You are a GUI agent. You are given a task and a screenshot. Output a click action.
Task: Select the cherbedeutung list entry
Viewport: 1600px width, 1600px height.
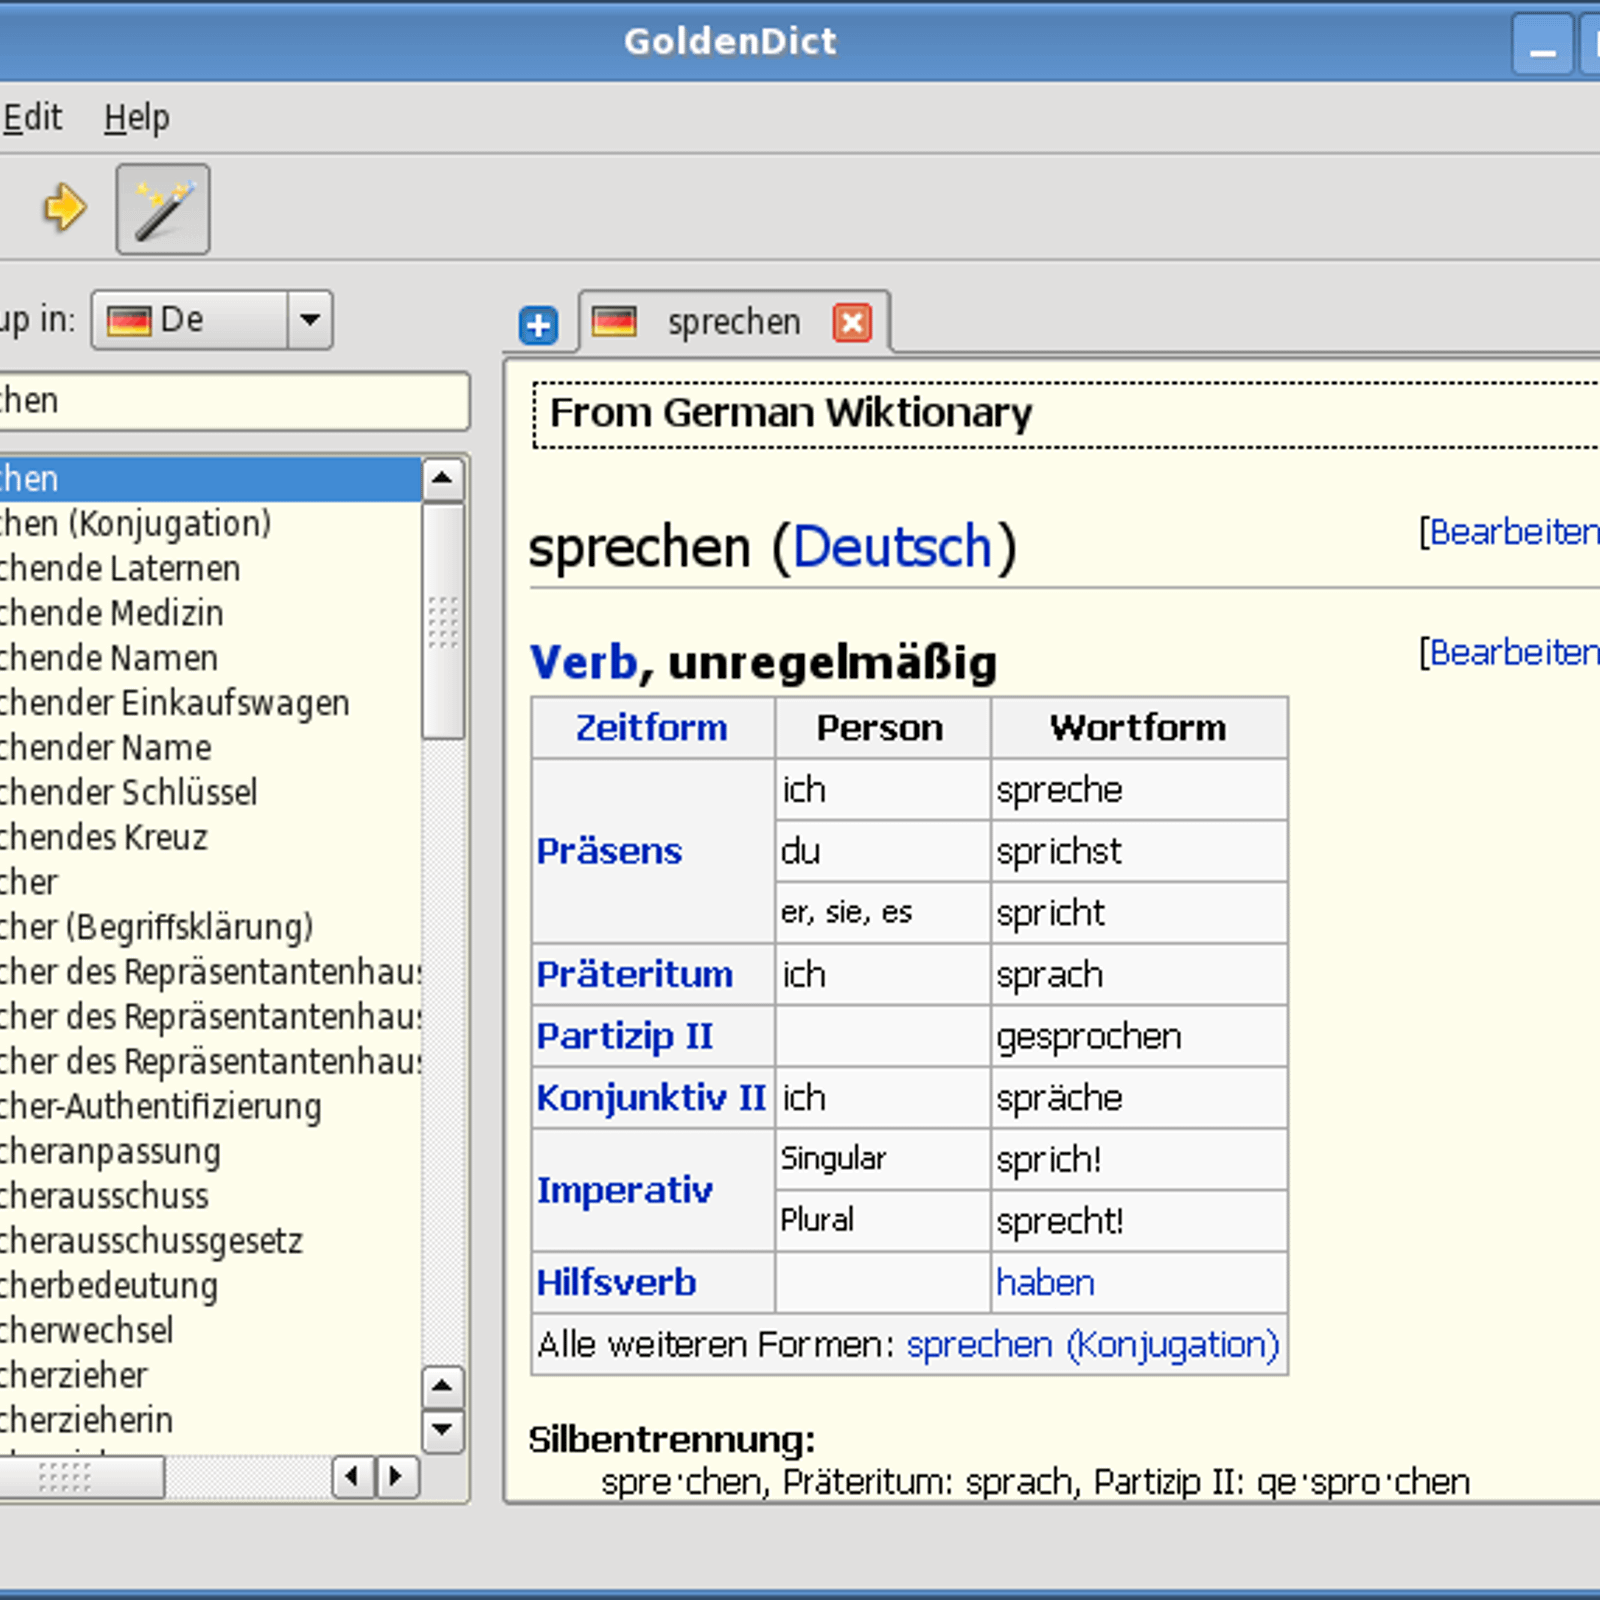point(210,1285)
